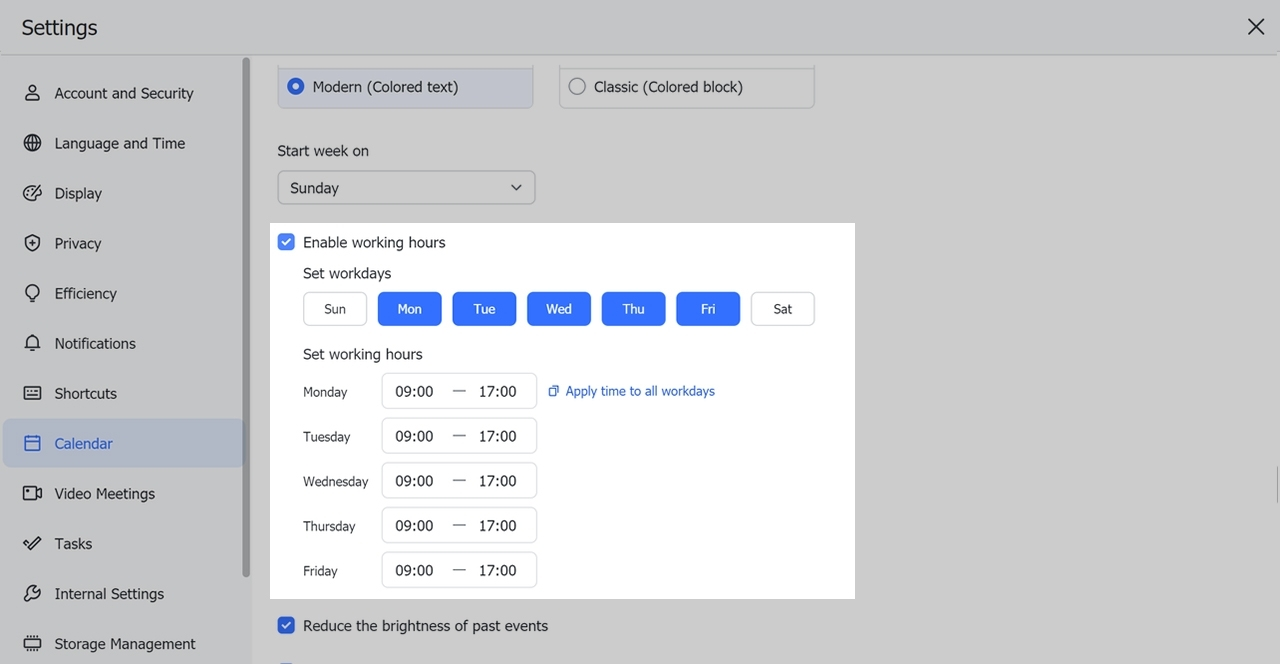
Task: Click the Display palette icon
Action: (x=32, y=193)
